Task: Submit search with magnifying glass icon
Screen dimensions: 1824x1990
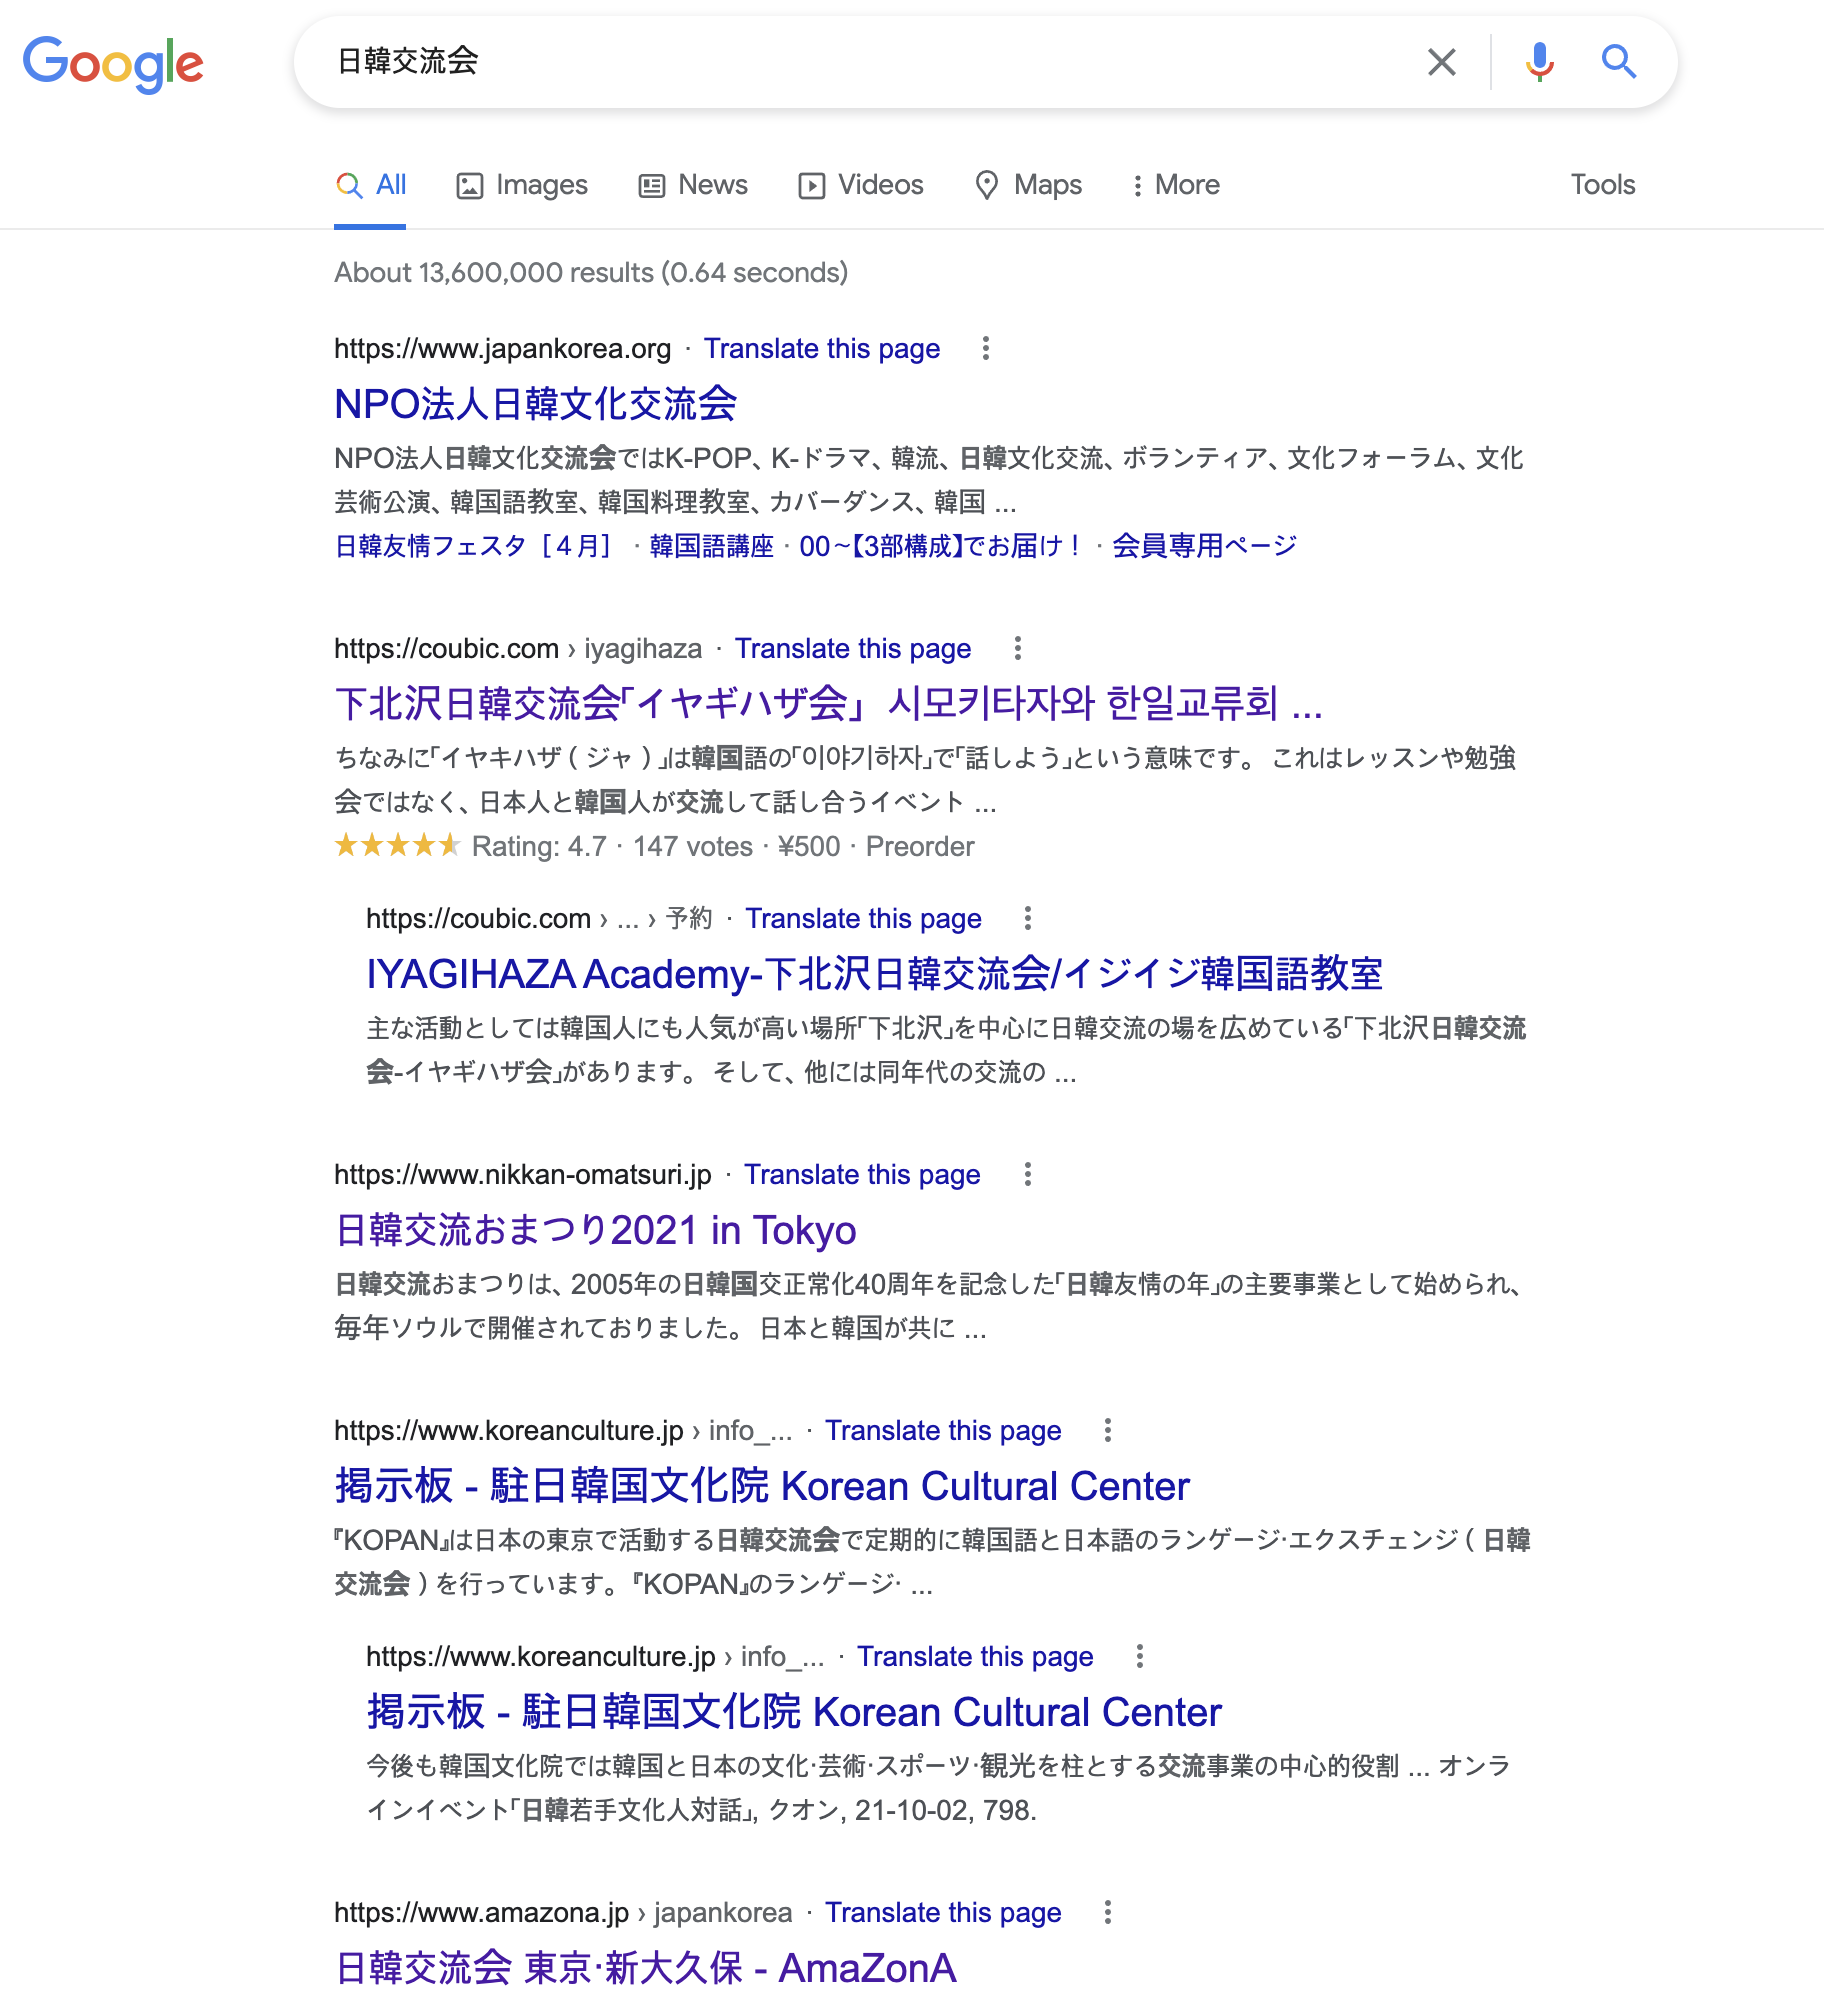Action: coord(1619,62)
